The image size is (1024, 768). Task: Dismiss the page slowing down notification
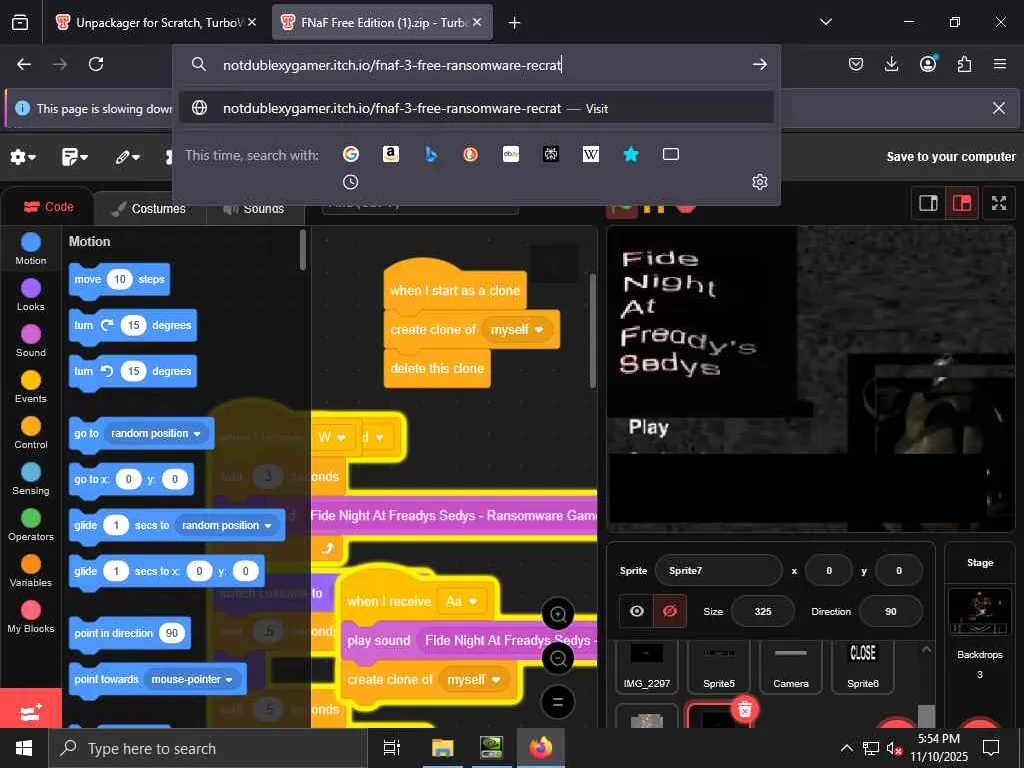coord(999,108)
